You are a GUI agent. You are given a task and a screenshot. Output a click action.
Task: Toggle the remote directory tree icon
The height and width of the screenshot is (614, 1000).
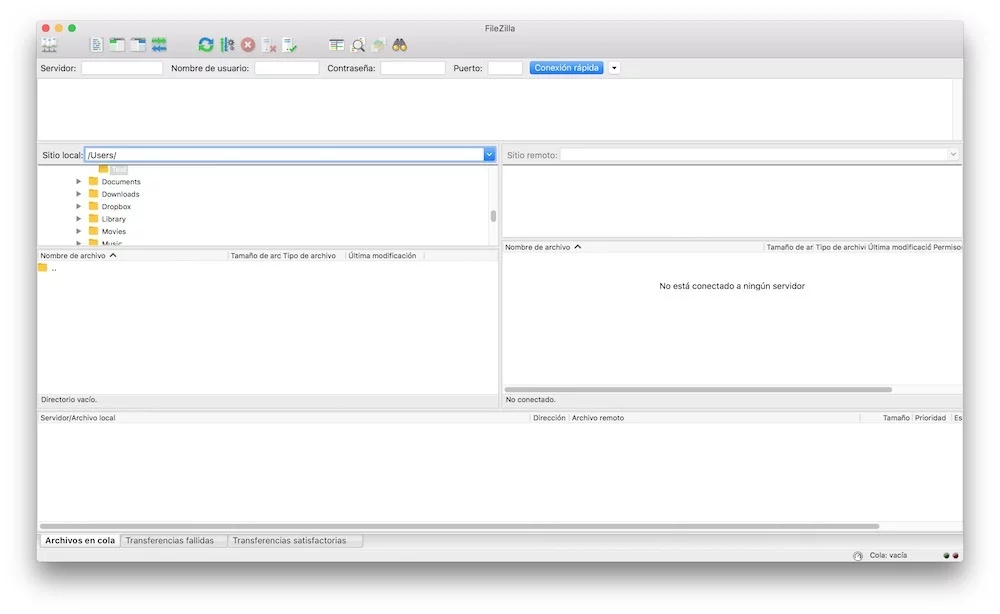(138, 45)
